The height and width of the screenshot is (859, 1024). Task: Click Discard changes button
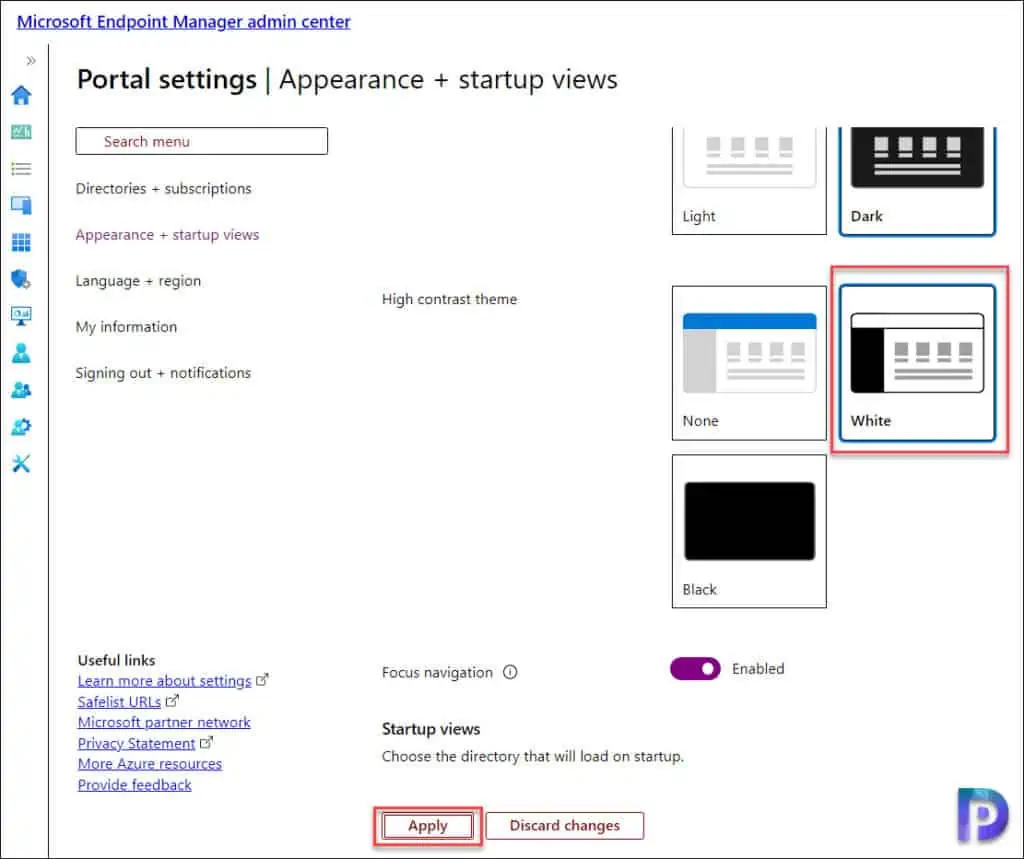(565, 826)
